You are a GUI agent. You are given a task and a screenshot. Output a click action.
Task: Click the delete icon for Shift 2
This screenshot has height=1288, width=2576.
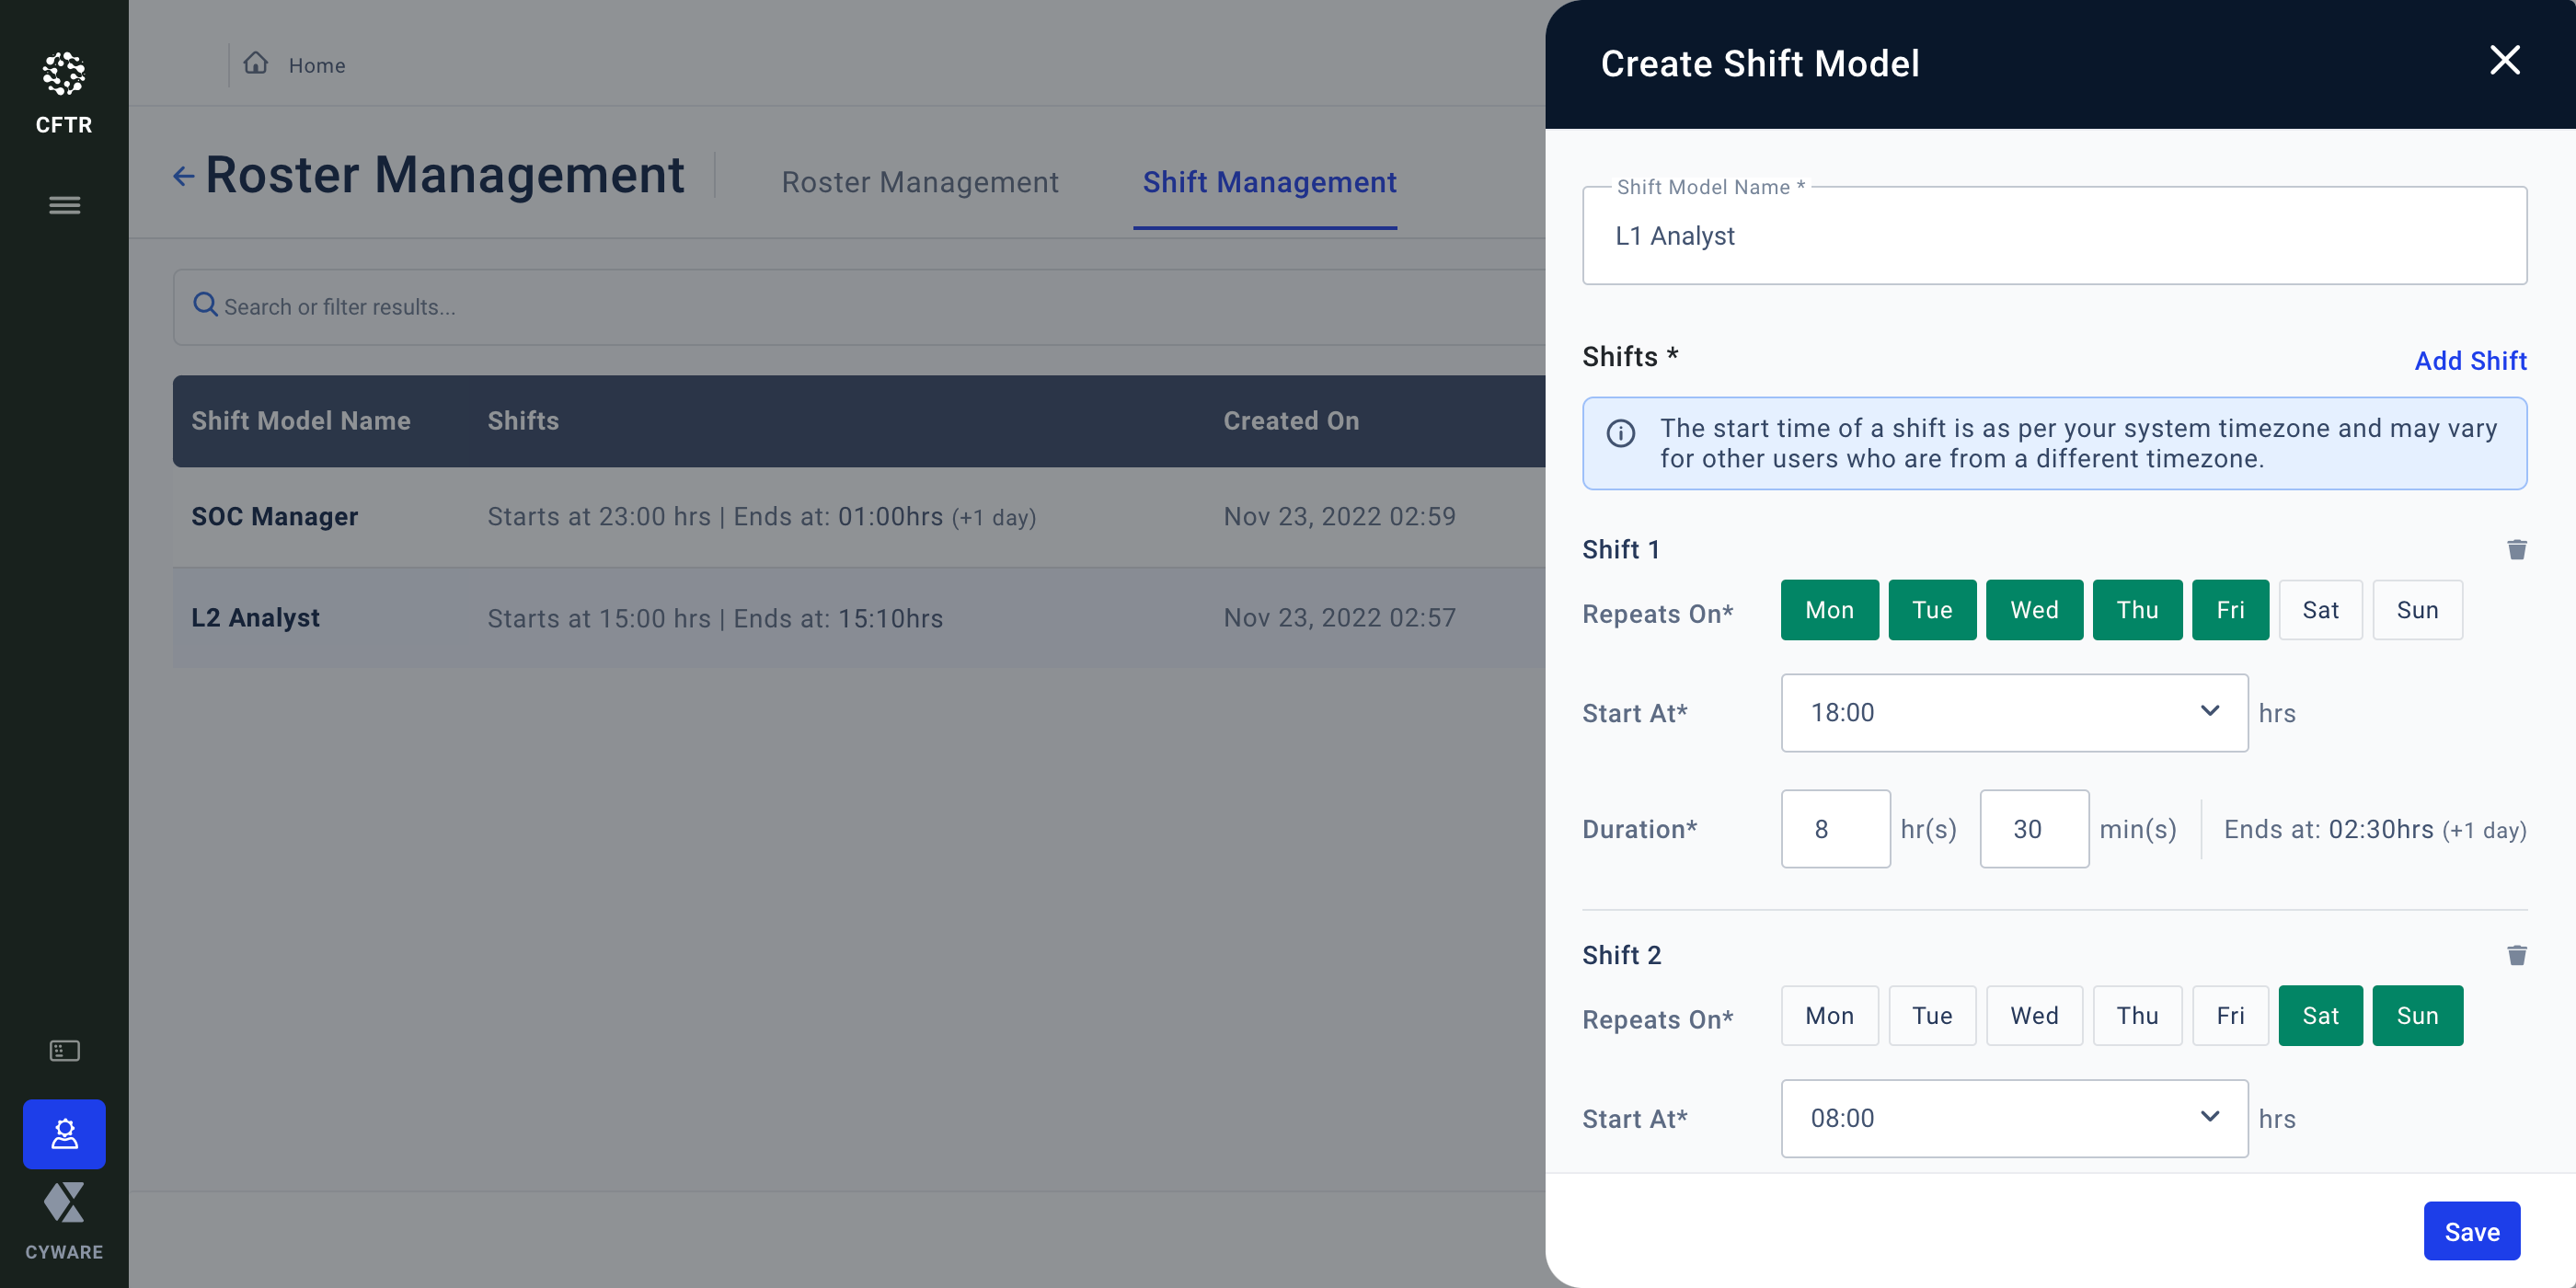click(x=2515, y=955)
